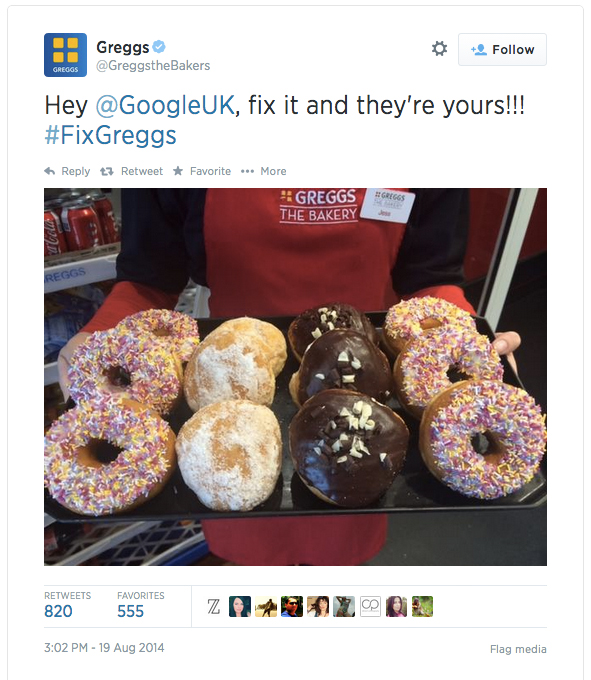Retweet this Greggs tweet
This screenshot has height=680, width=591.
coord(131,171)
